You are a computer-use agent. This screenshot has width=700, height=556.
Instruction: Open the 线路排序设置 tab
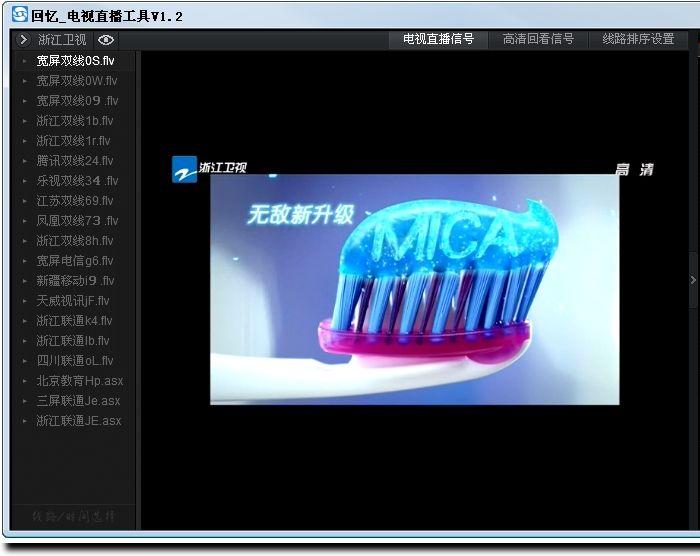[x=638, y=39]
